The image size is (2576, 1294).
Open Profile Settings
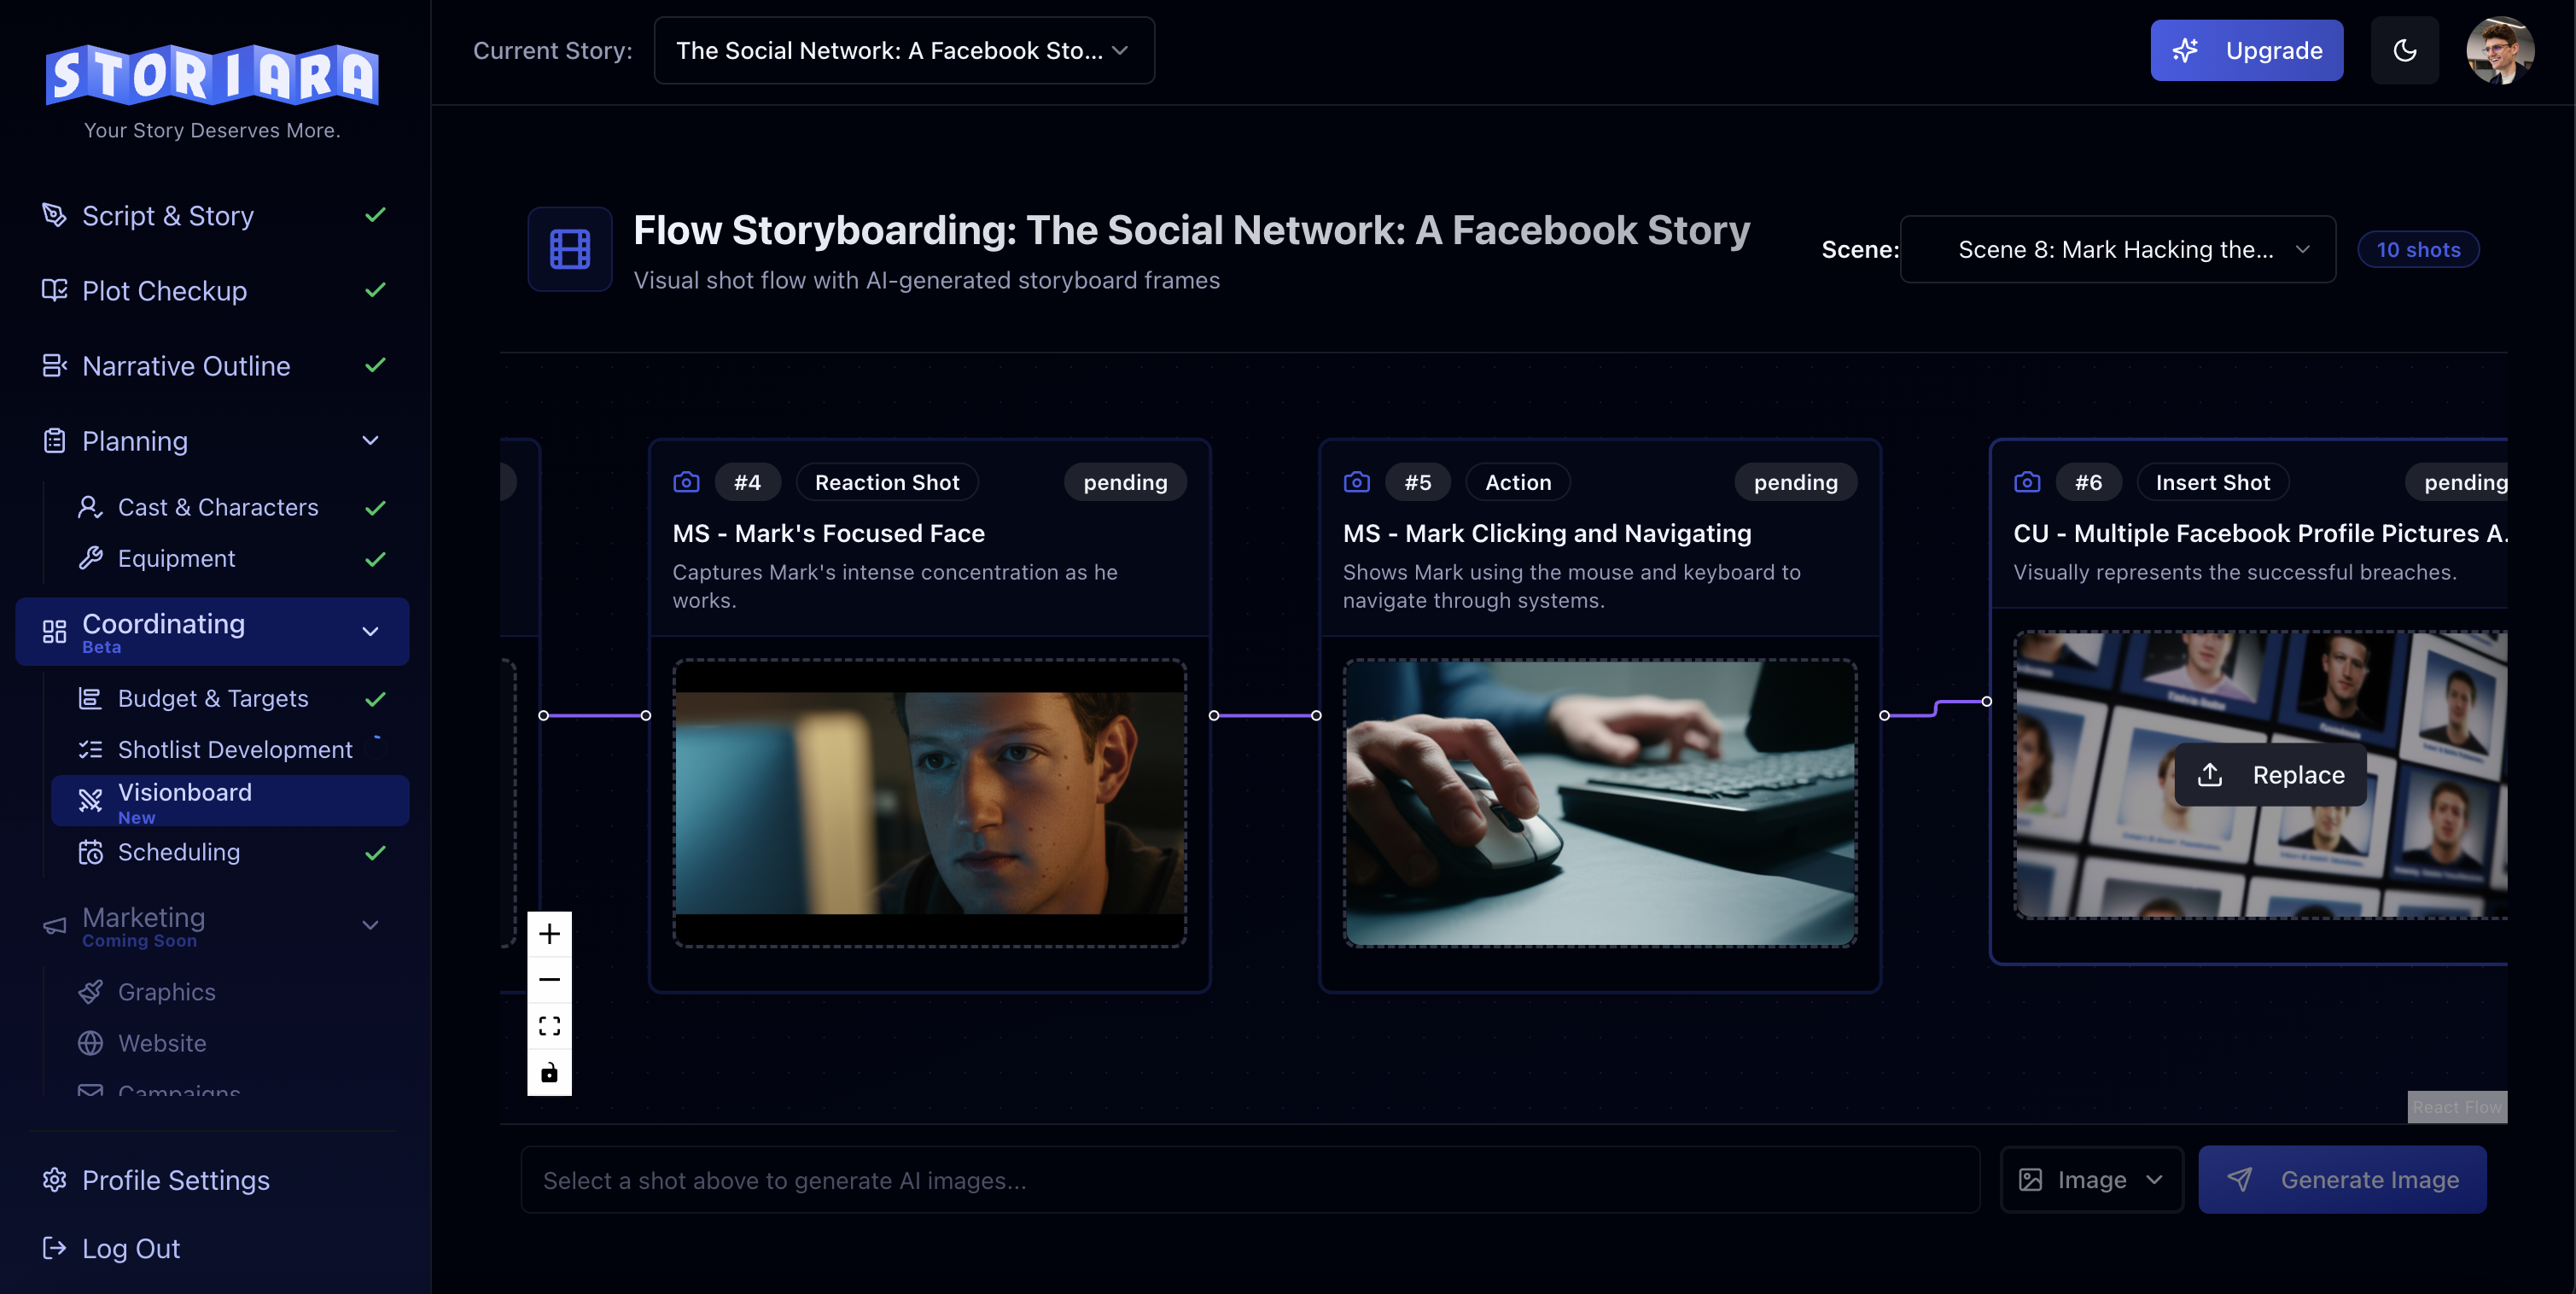pos(212,1180)
